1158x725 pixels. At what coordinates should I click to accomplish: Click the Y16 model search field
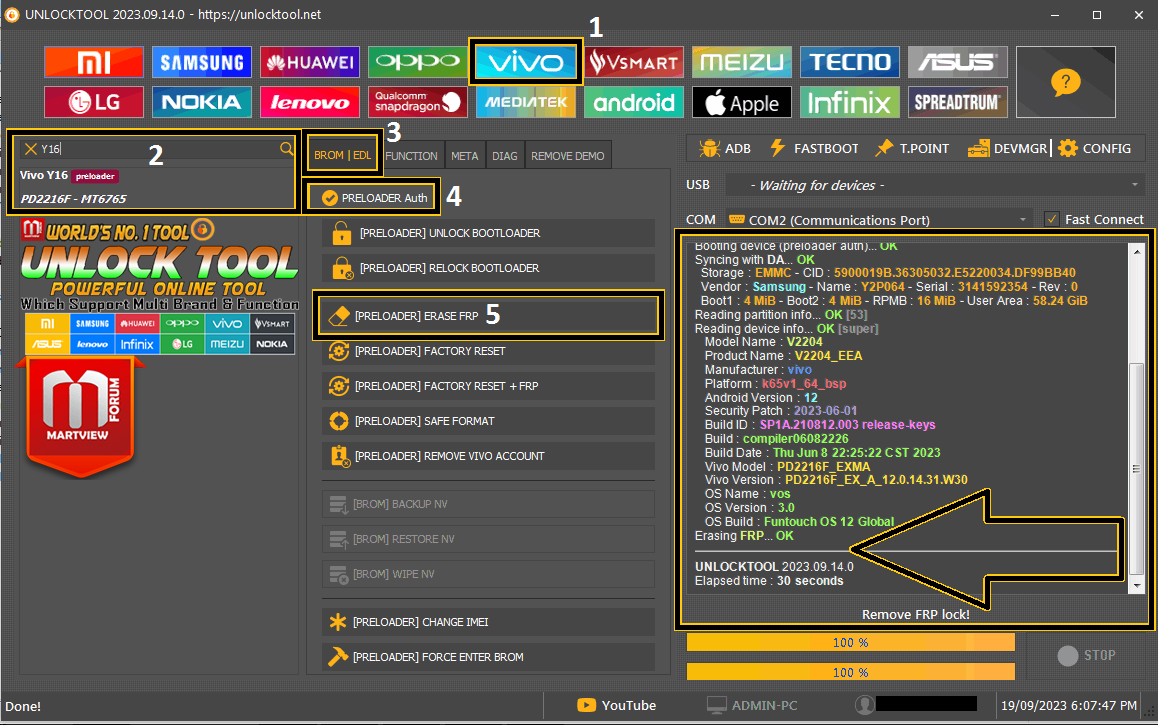(155, 149)
